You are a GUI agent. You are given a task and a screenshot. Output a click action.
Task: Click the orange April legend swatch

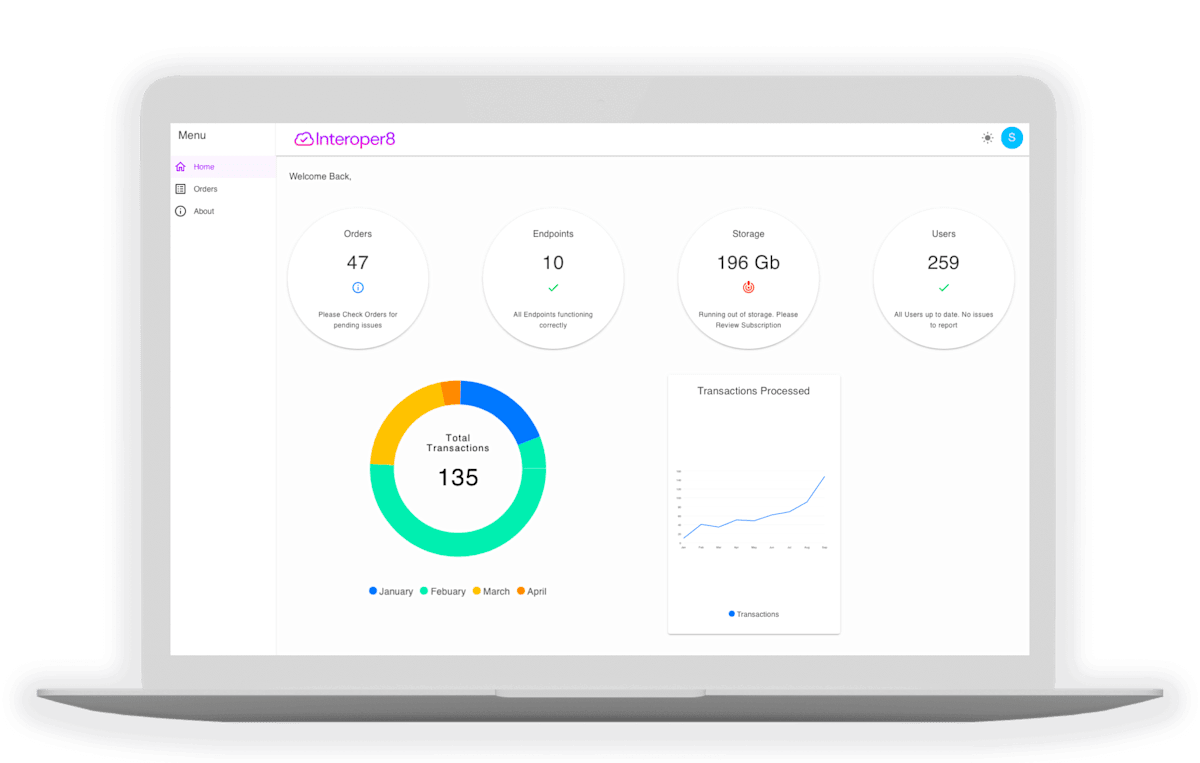click(521, 591)
